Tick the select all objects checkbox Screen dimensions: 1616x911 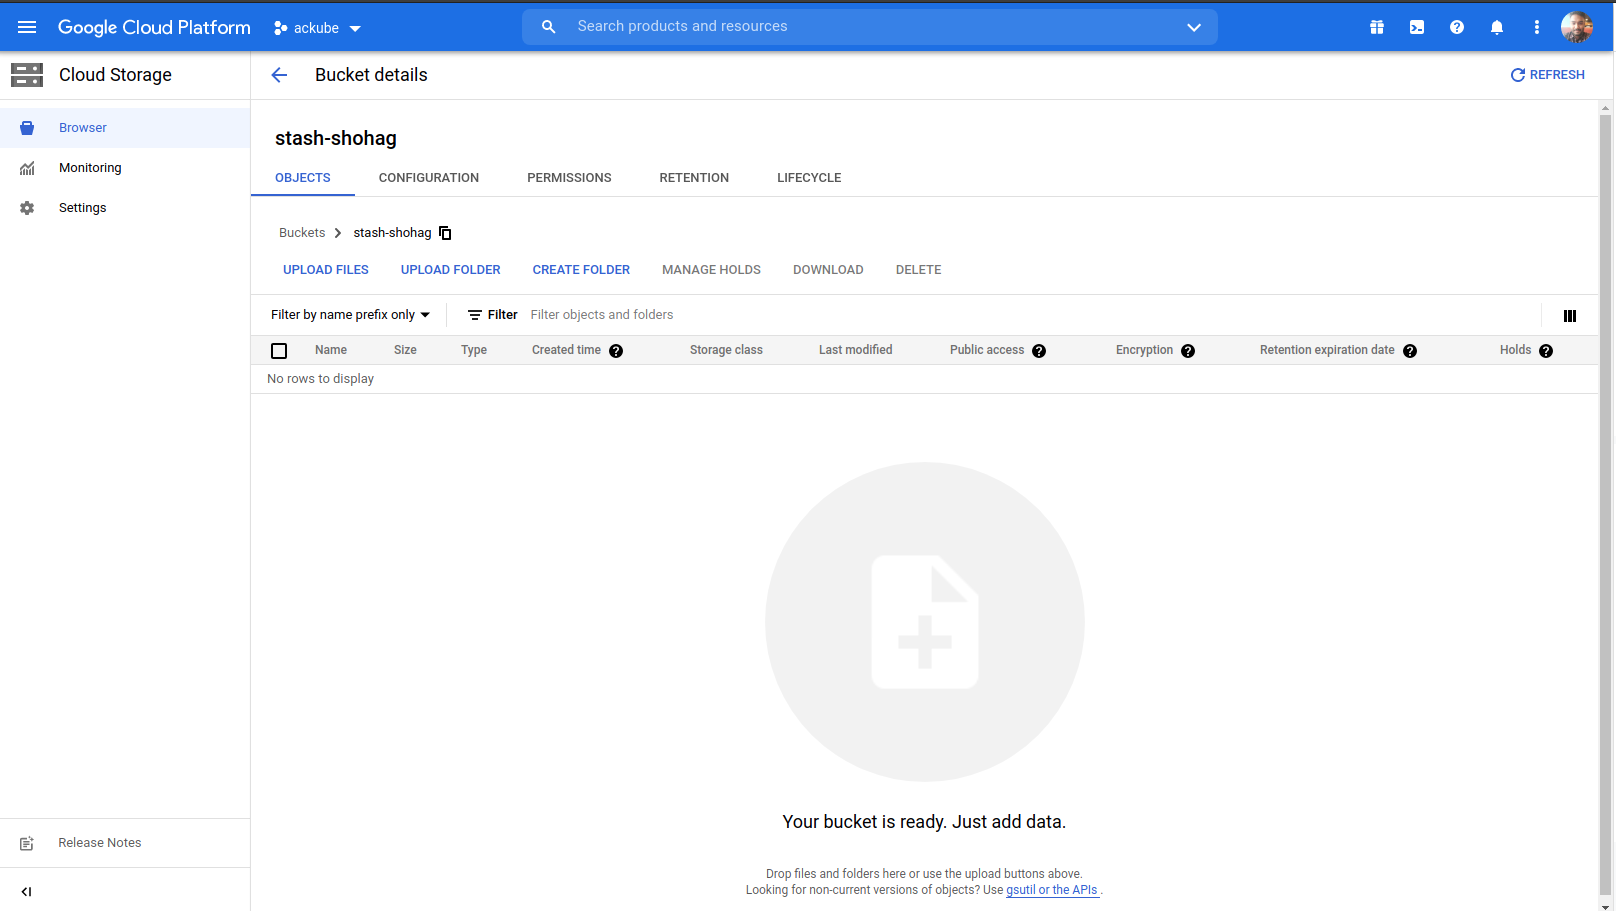coord(279,351)
